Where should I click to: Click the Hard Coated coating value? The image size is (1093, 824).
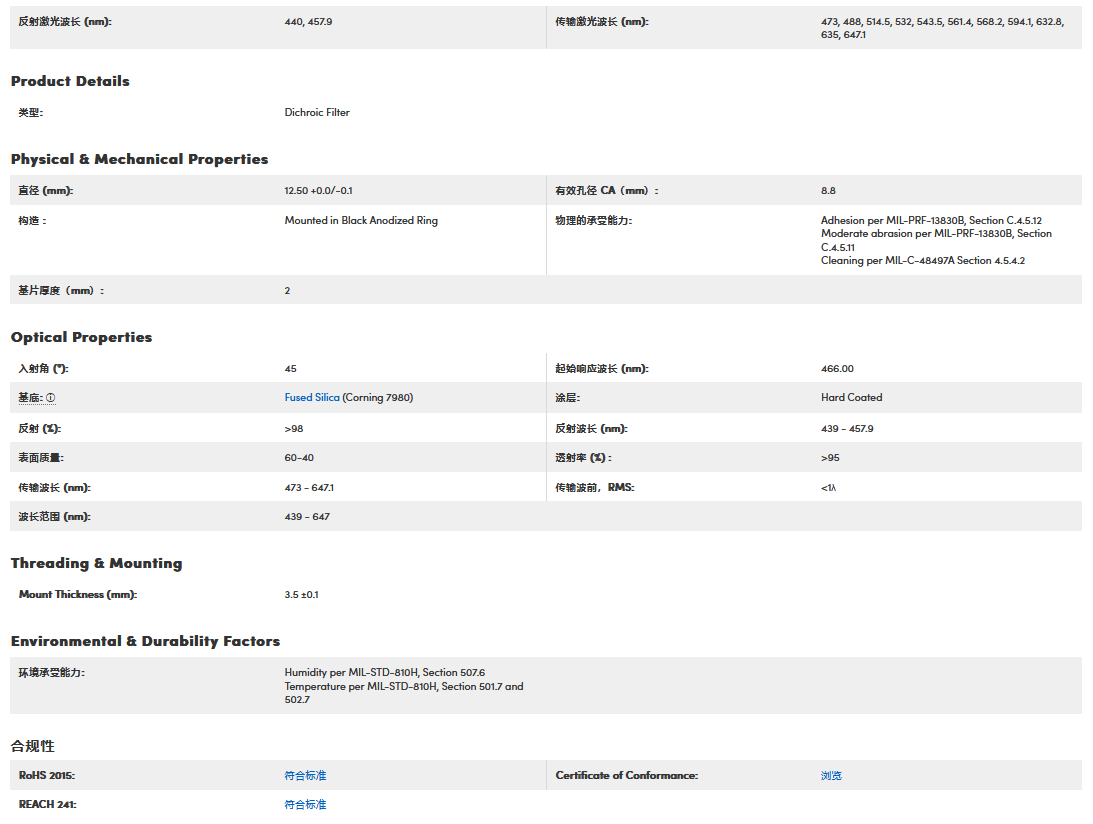click(x=851, y=398)
